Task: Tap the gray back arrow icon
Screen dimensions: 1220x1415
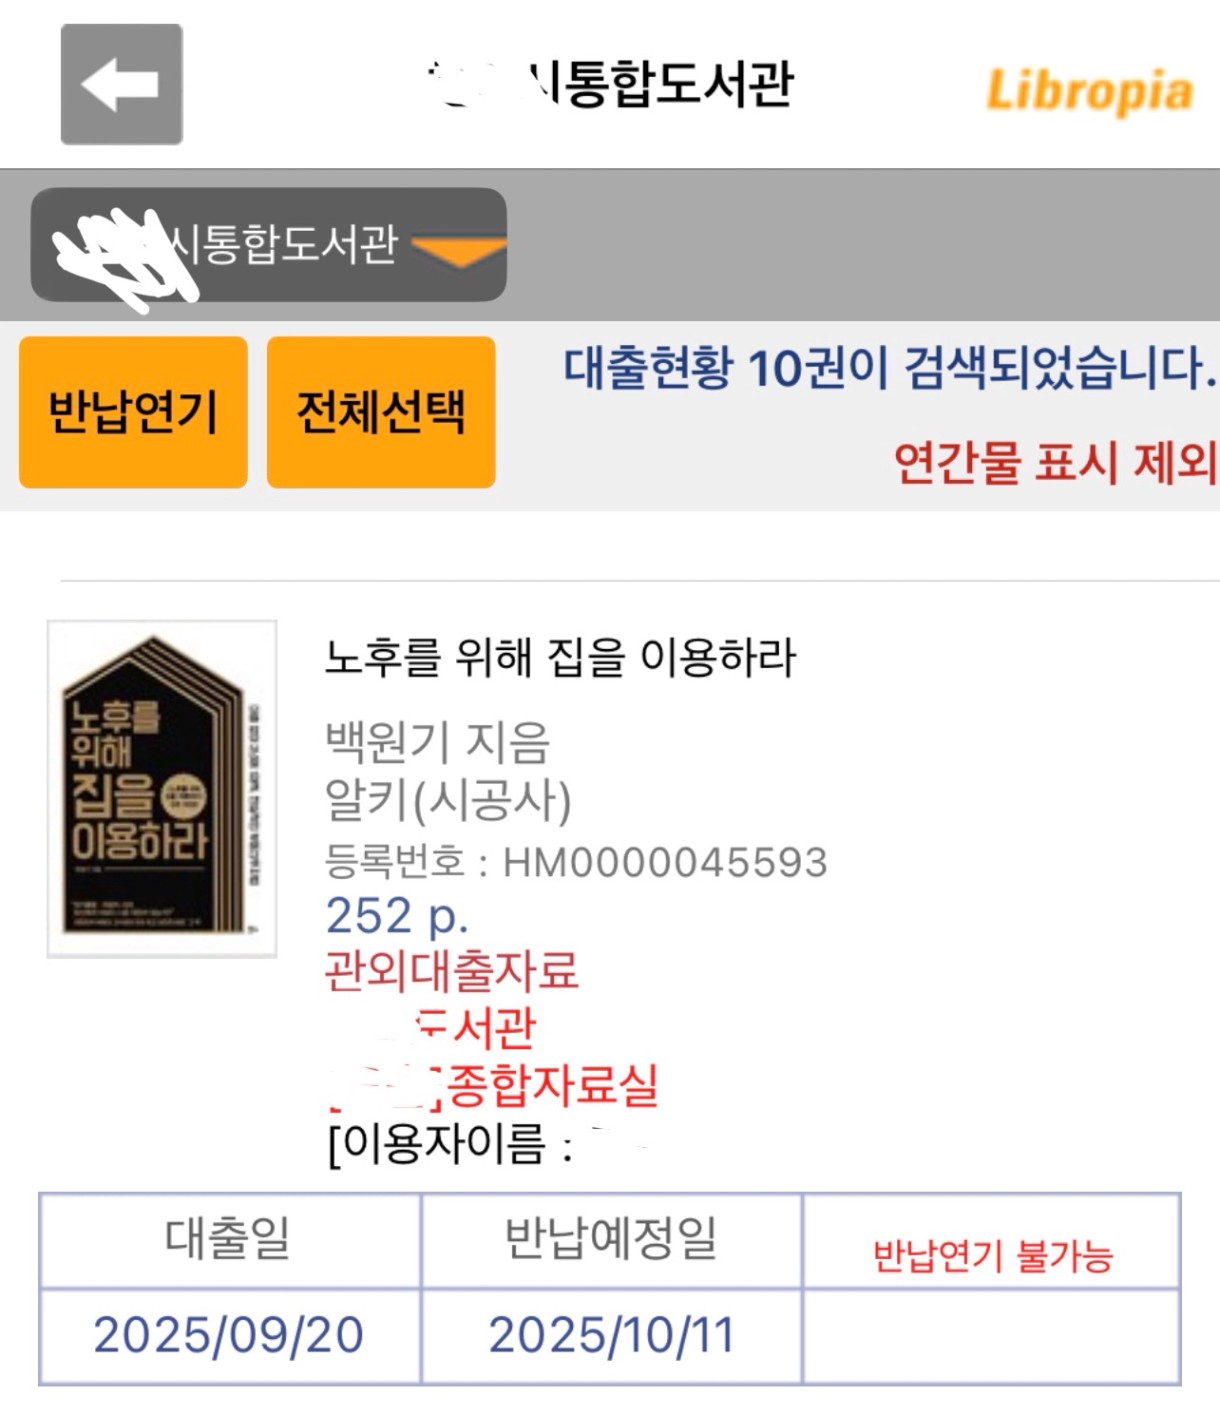Action: tap(122, 85)
